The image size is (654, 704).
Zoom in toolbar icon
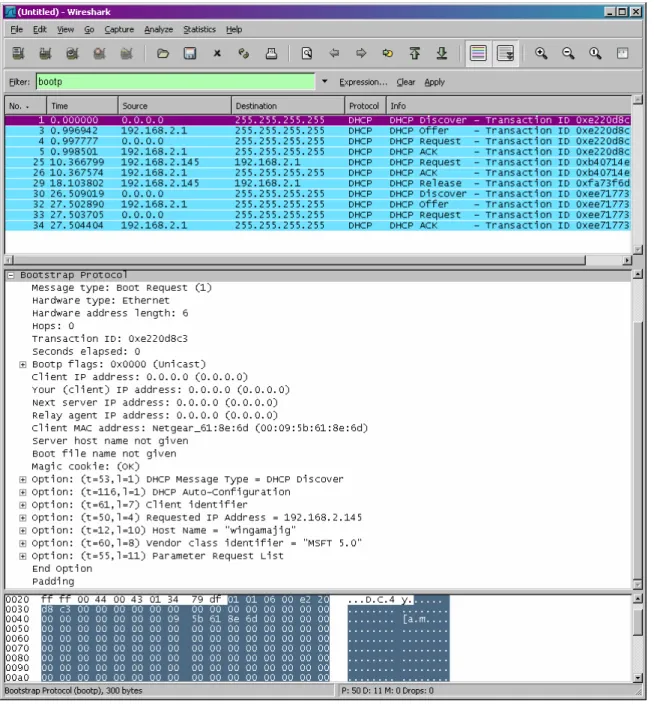pyautogui.click(x=541, y=53)
